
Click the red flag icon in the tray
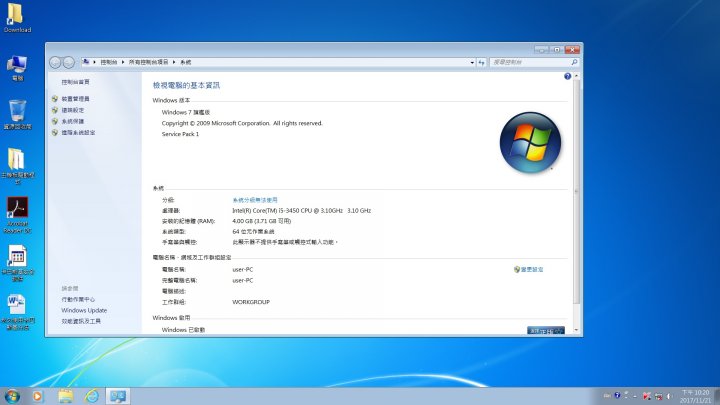(647, 396)
